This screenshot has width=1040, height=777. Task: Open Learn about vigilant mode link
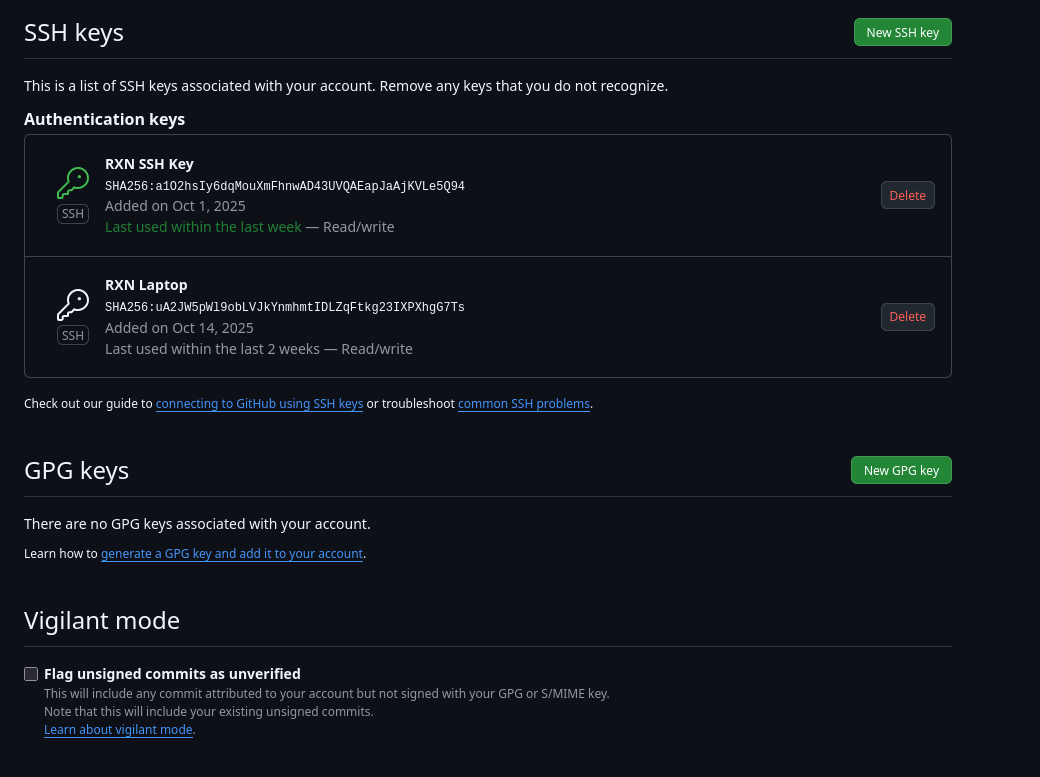(118, 730)
